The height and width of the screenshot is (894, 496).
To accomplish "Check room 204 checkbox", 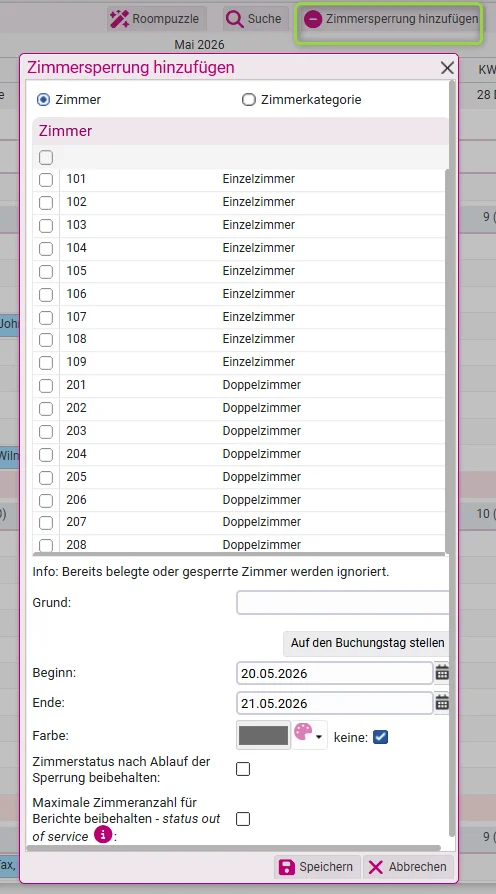I will 46,455.
